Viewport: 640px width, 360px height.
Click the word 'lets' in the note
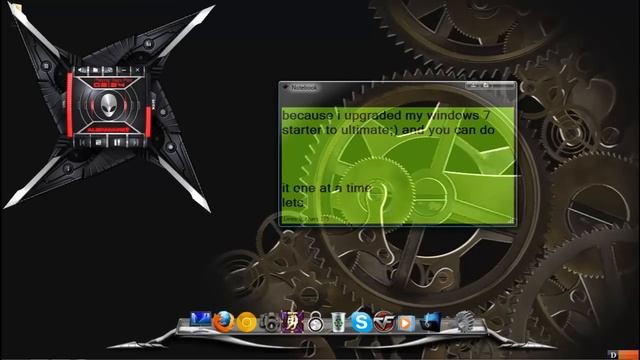tap(293, 202)
